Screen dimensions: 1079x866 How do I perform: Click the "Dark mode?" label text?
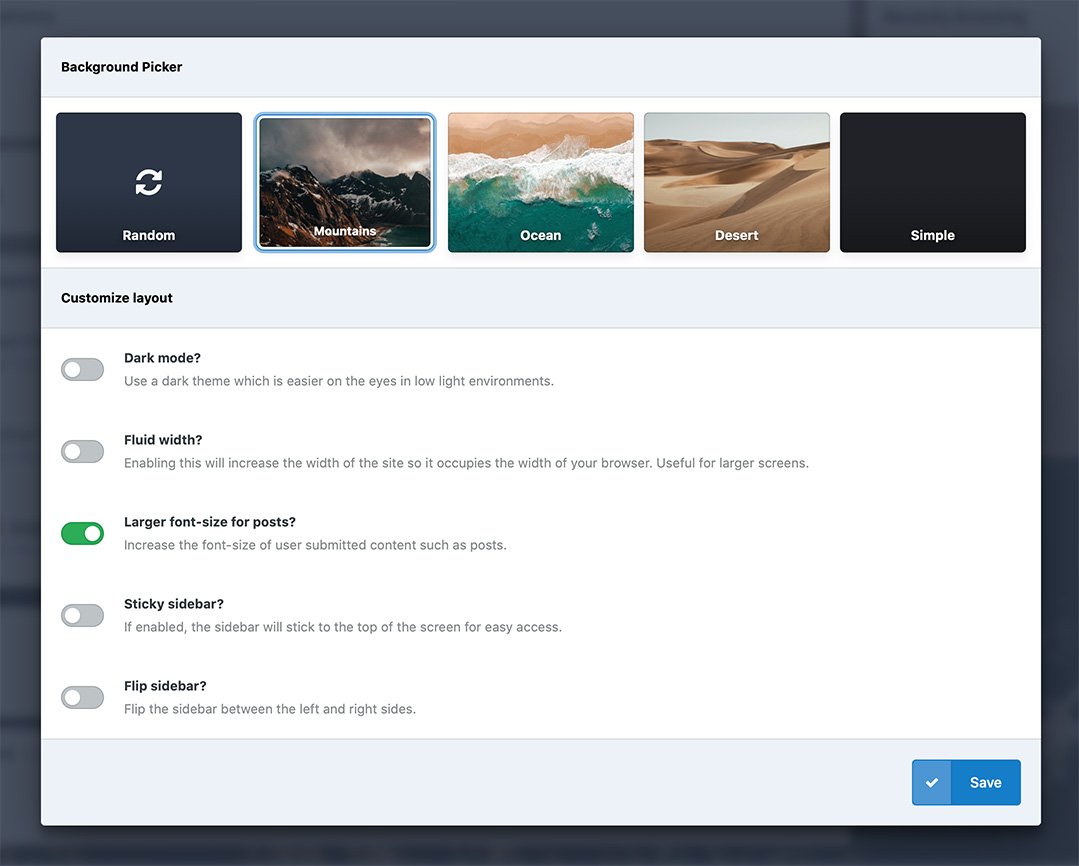[x=163, y=358]
